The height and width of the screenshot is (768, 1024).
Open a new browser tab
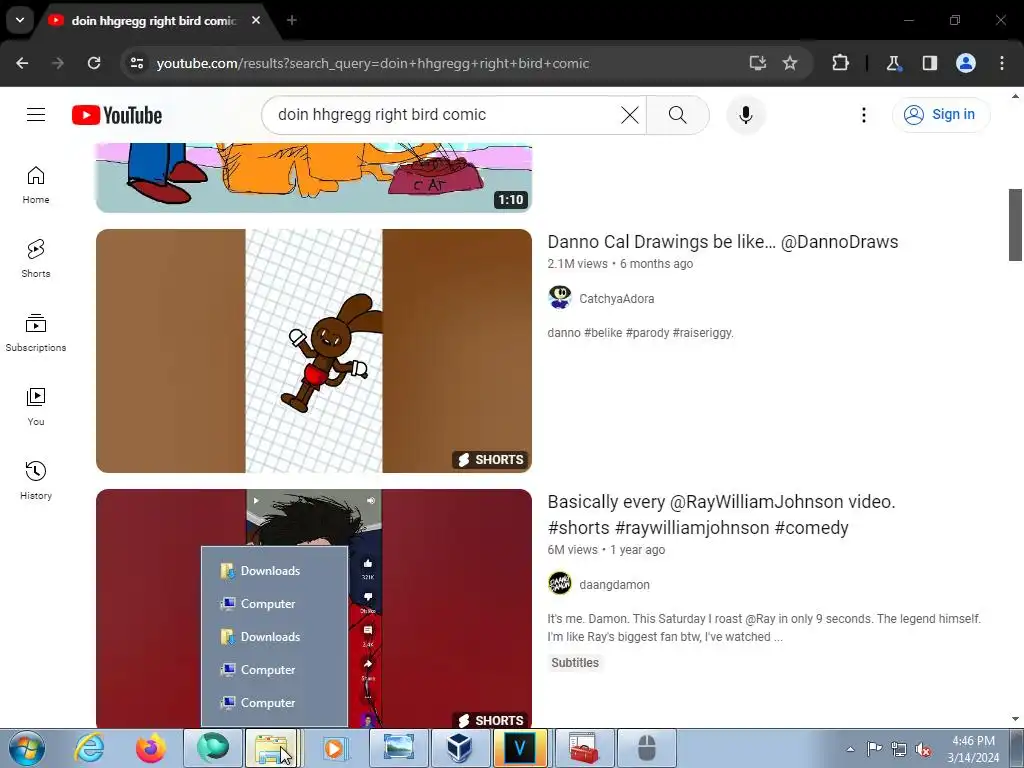292,20
